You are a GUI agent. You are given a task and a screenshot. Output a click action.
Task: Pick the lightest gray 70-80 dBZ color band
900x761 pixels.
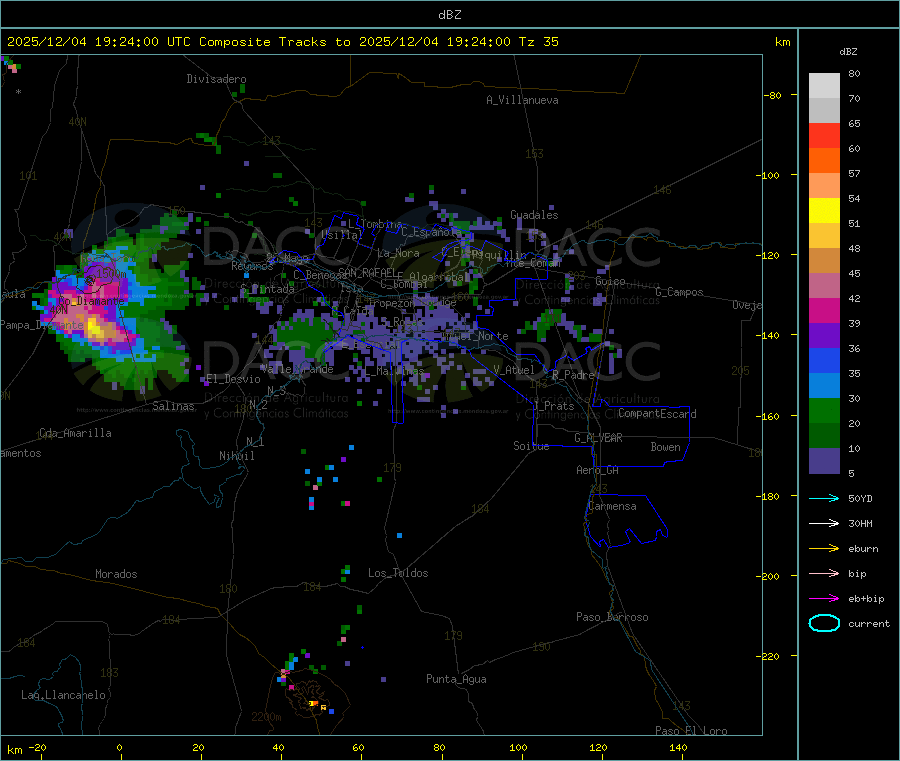click(x=824, y=86)
